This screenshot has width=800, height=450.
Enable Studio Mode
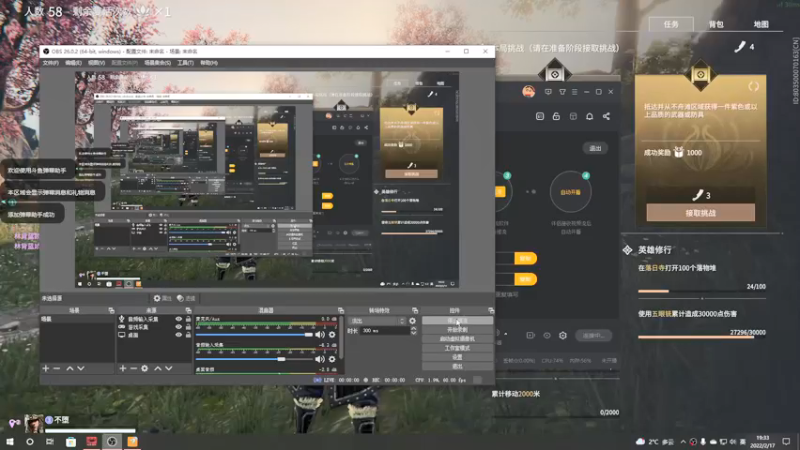pos(457,348)
